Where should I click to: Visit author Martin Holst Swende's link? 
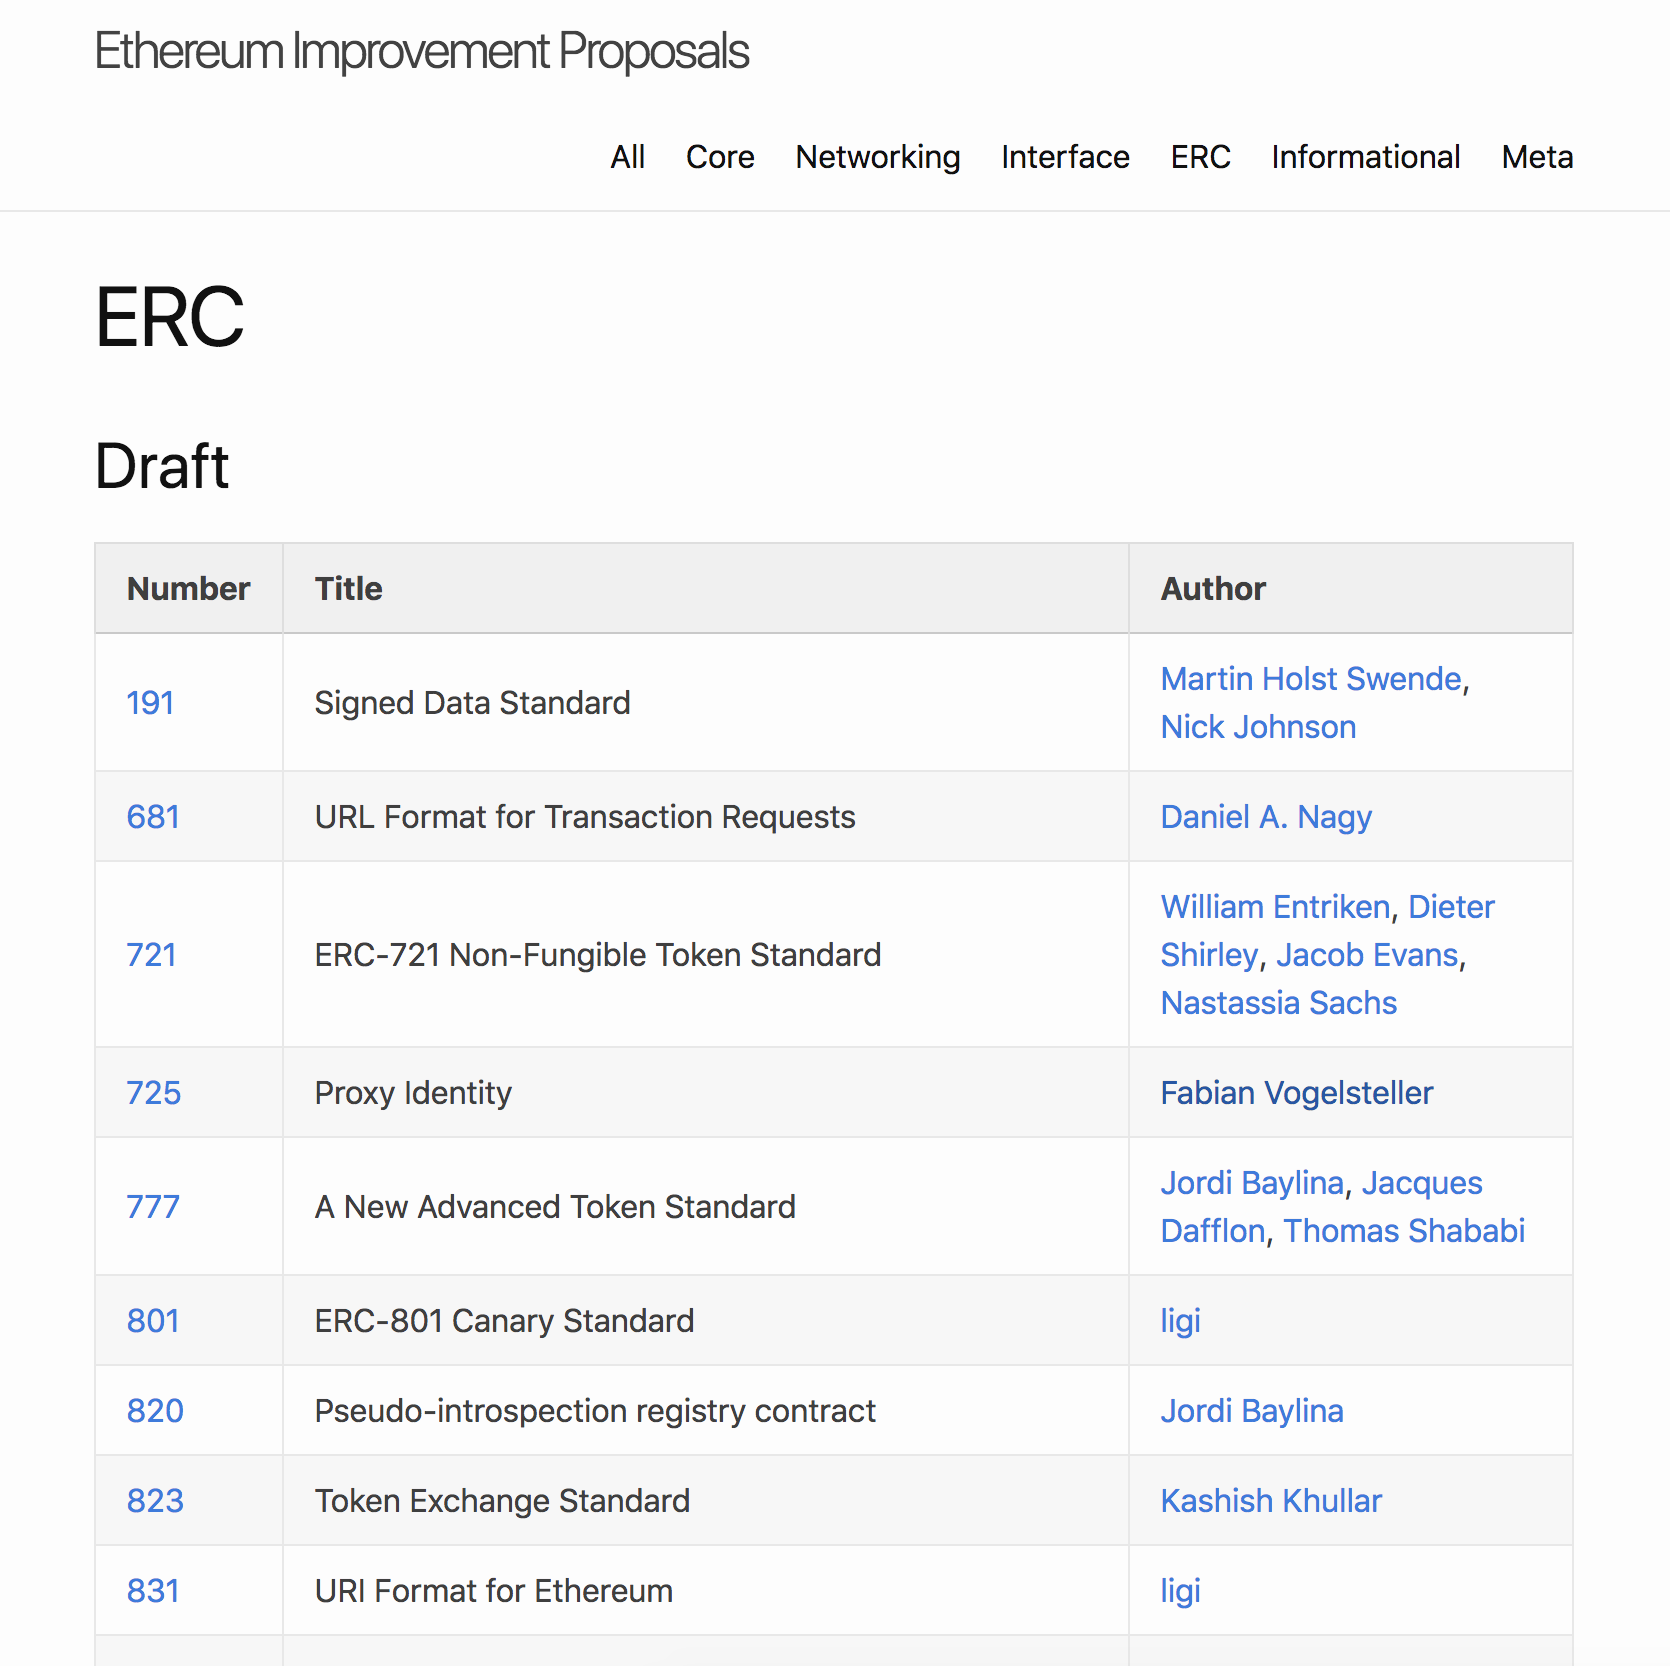coord(1311,679)
